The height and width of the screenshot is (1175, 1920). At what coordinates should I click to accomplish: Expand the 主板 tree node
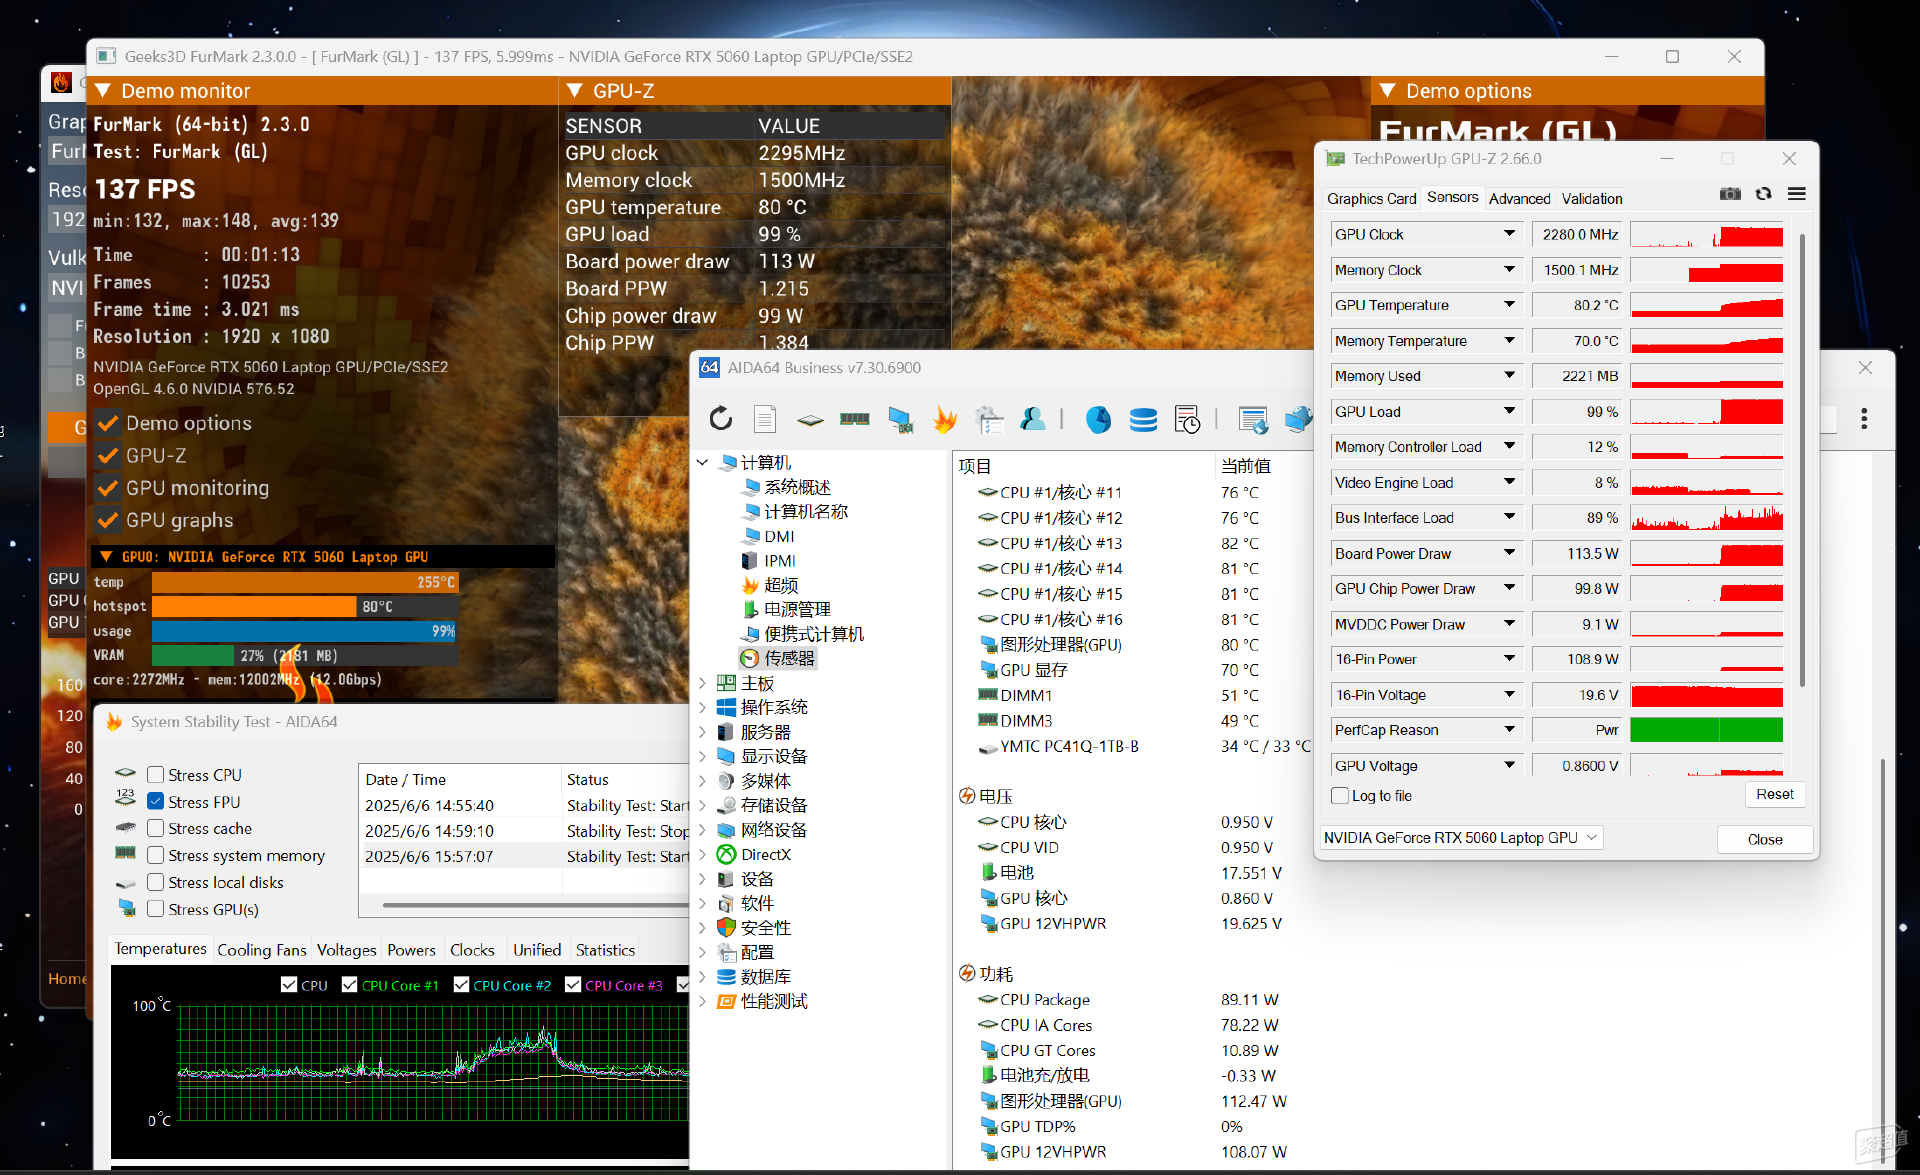(x=702, y=684)
